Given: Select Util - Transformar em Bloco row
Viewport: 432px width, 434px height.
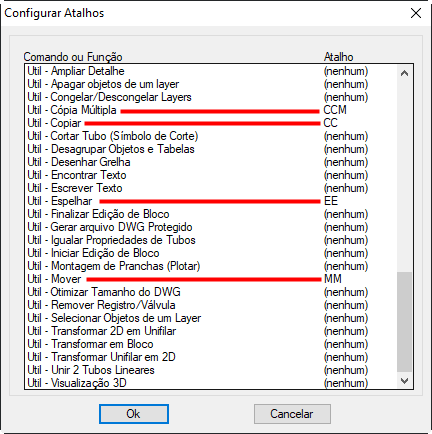Looking at the screenshot, I should (x=211, y=344).
